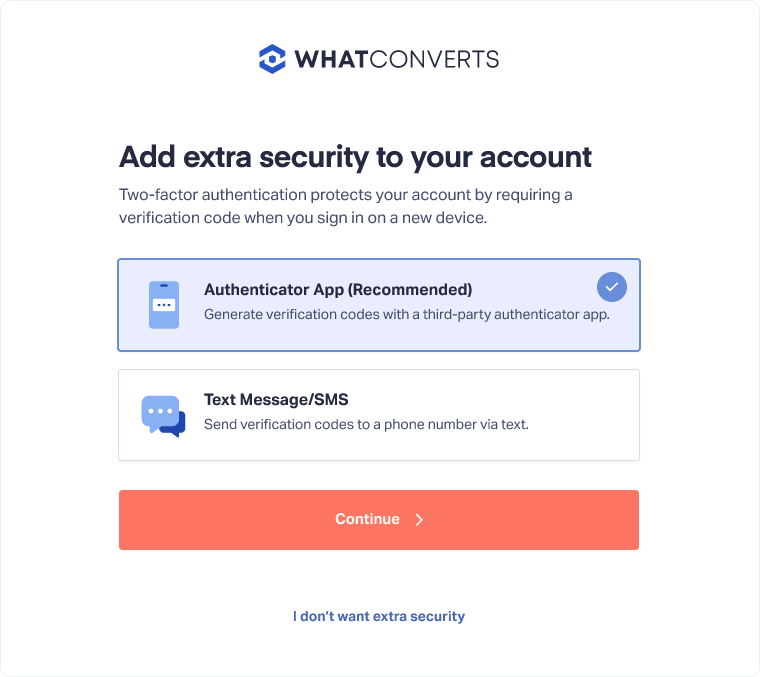Click 'Generate verification codes' description text
The image size is (760, 677).
pyautogui.click(x=407, y=314)
